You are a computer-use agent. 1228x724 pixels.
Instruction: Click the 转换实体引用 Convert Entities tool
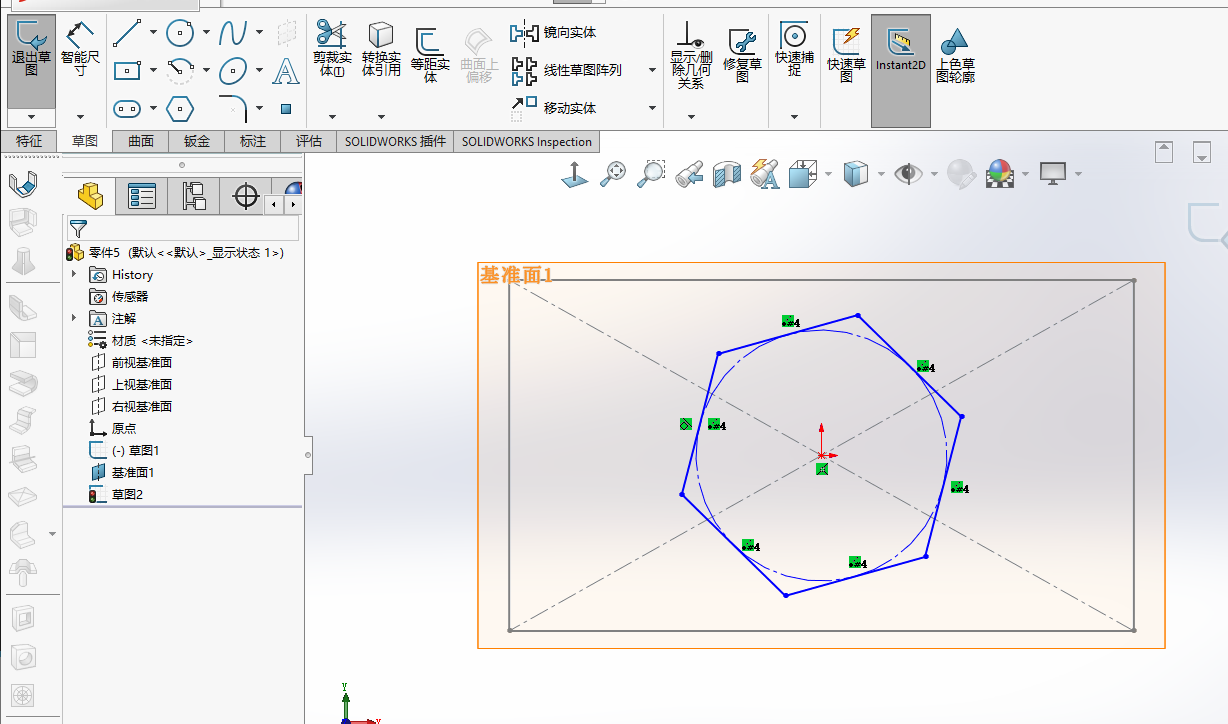click(381, 49)
